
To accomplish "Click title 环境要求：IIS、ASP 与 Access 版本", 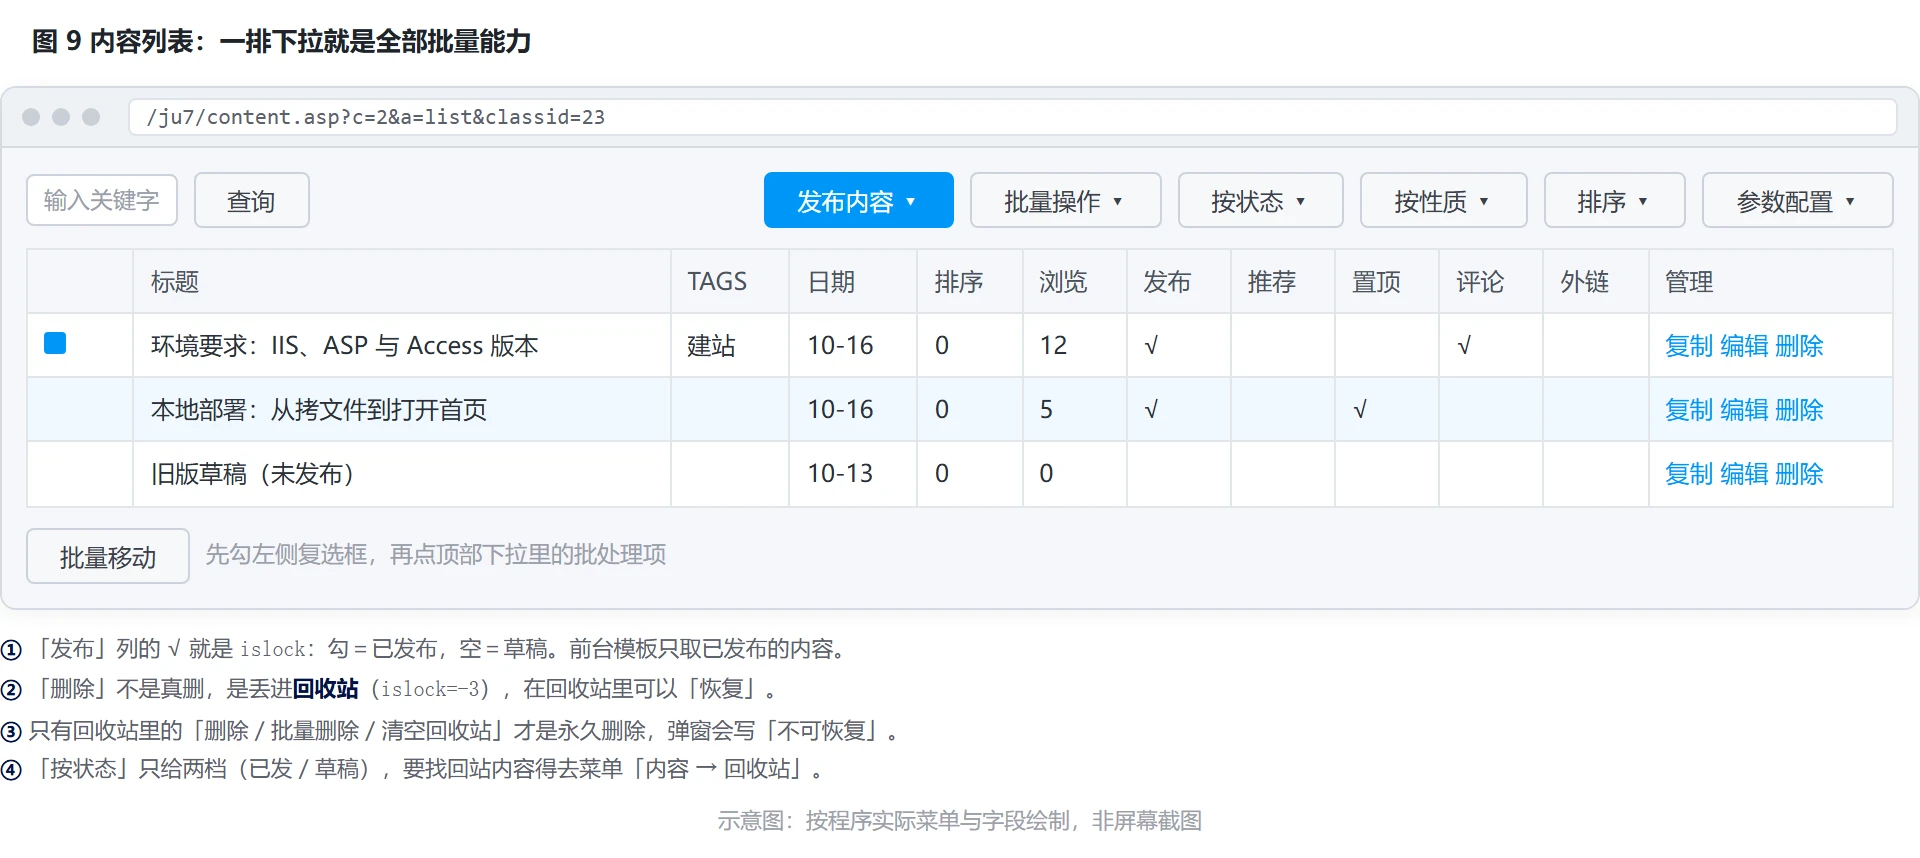I will (345, 346).
